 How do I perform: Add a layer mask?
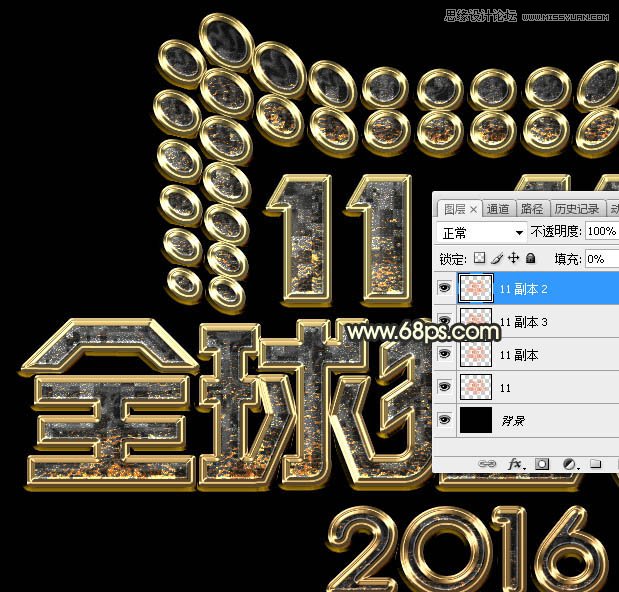[x=542, y=464]
